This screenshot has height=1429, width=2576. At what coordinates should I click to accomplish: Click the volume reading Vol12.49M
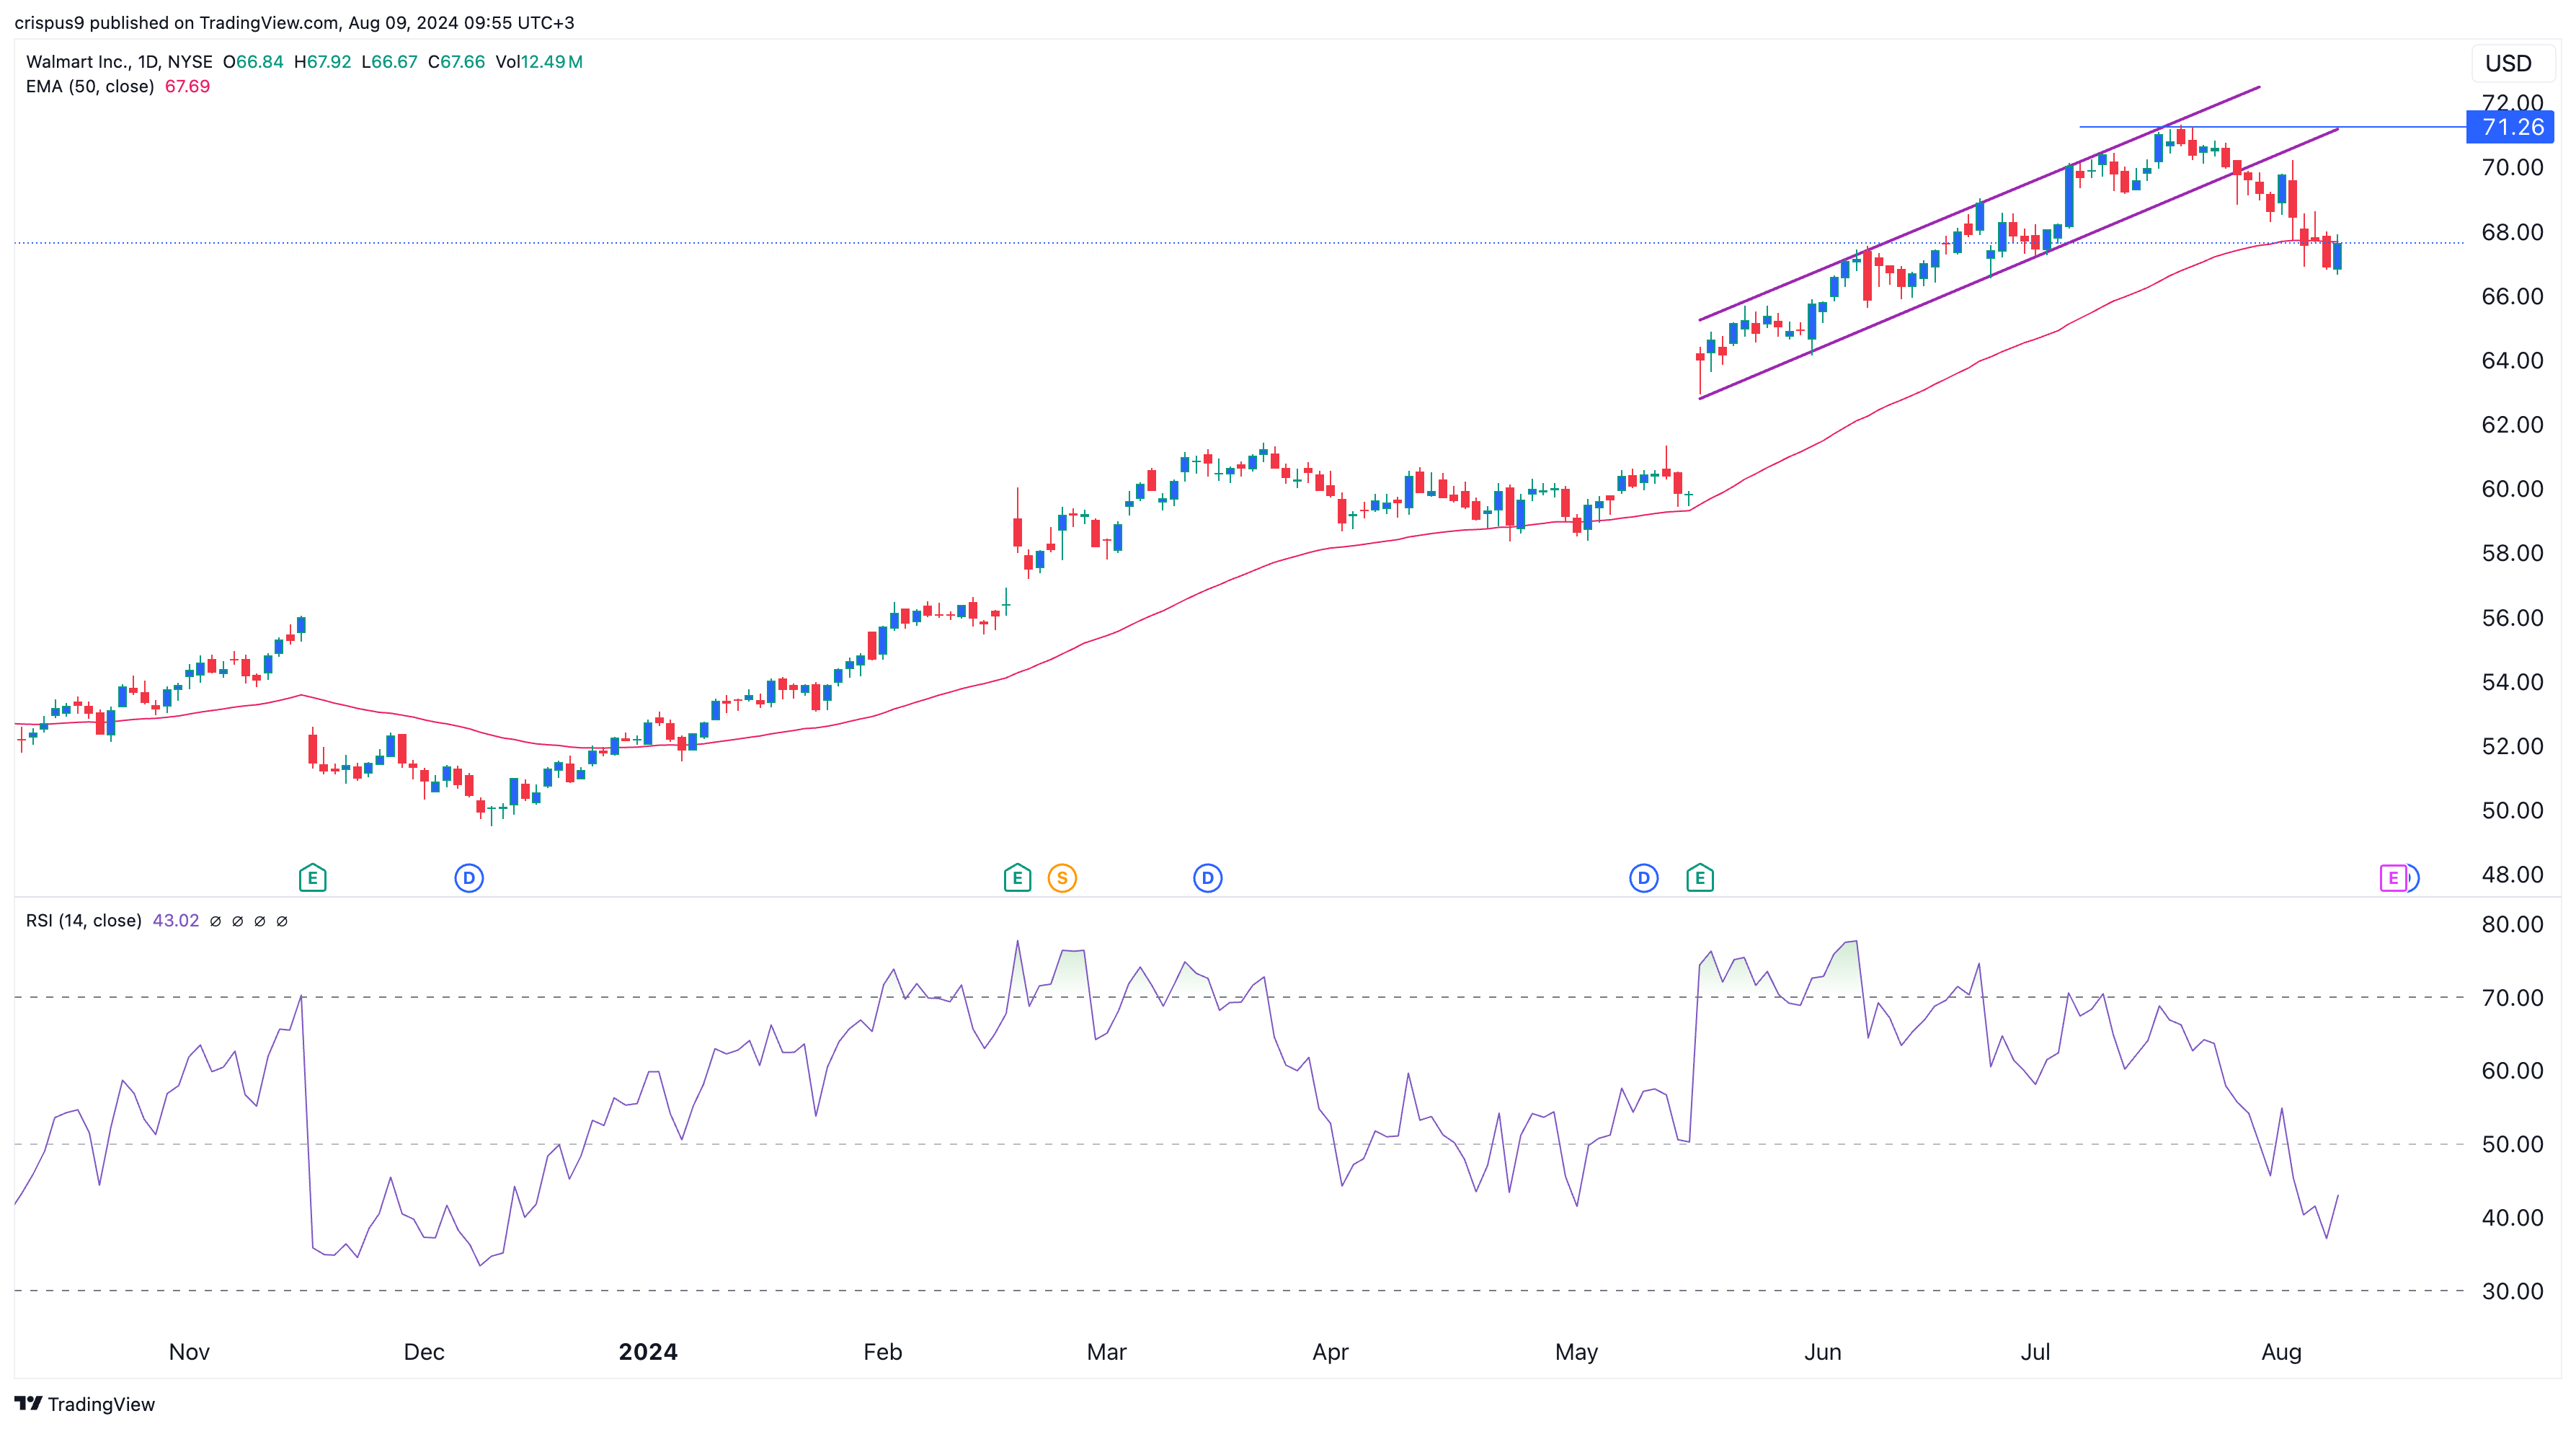539,61
